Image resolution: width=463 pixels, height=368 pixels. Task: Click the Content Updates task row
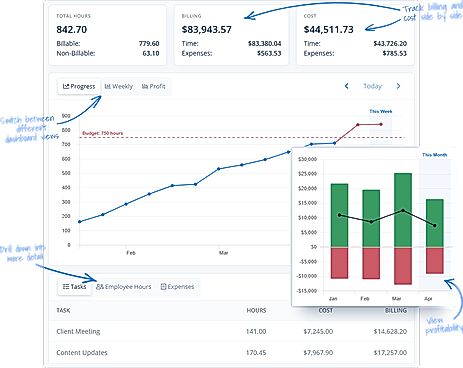tap(232, 353)
